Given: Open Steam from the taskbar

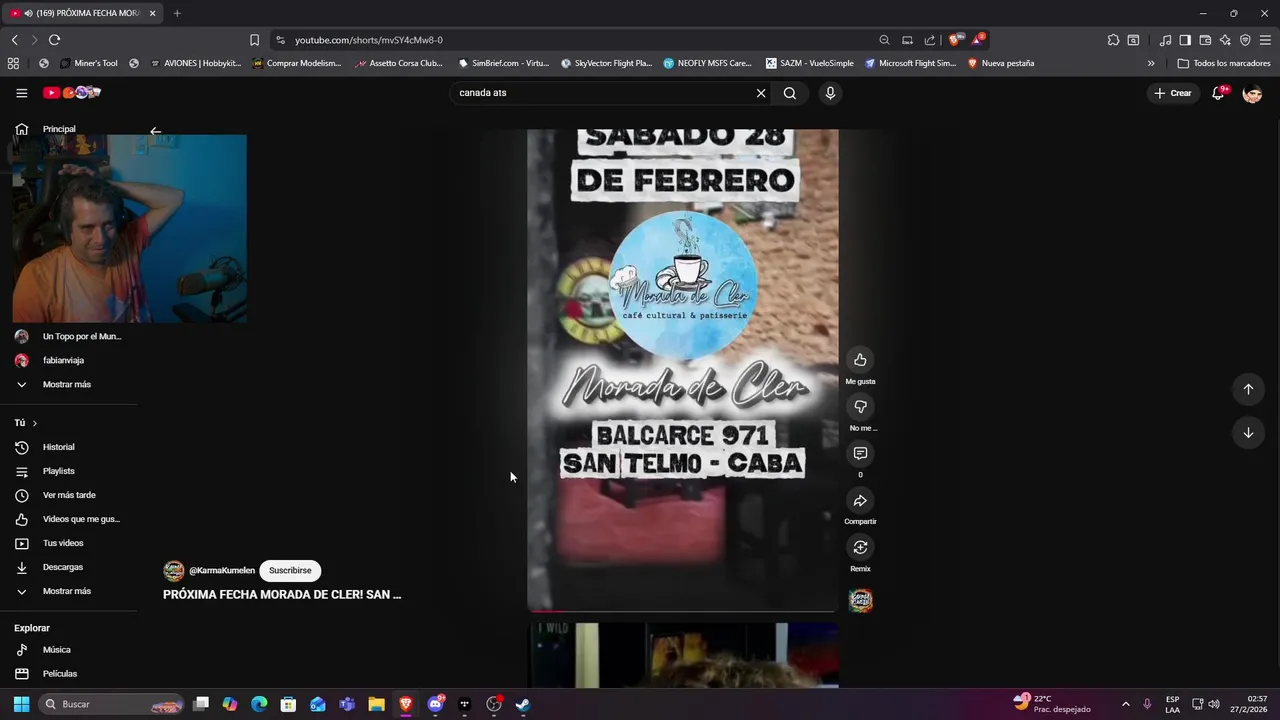Looking at the screenshot, I should (522, 704).
